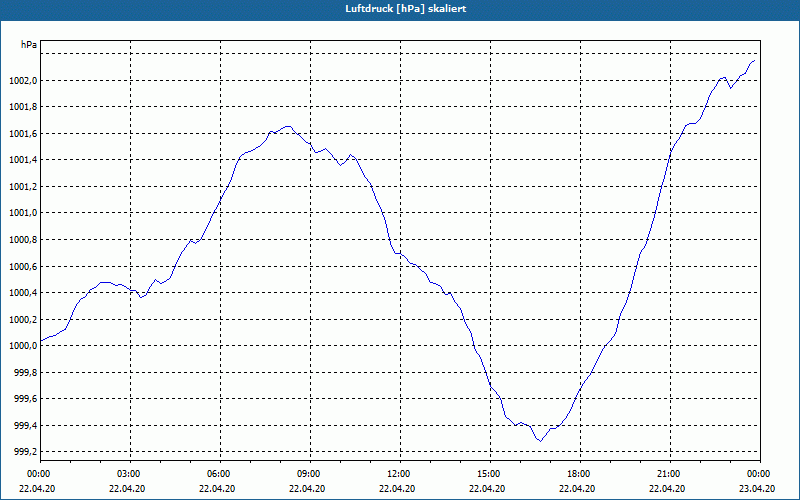This screenshot has height=500, width=800.
Task: Select the 1001,0 y-axis label
Action: click(23, 213)
